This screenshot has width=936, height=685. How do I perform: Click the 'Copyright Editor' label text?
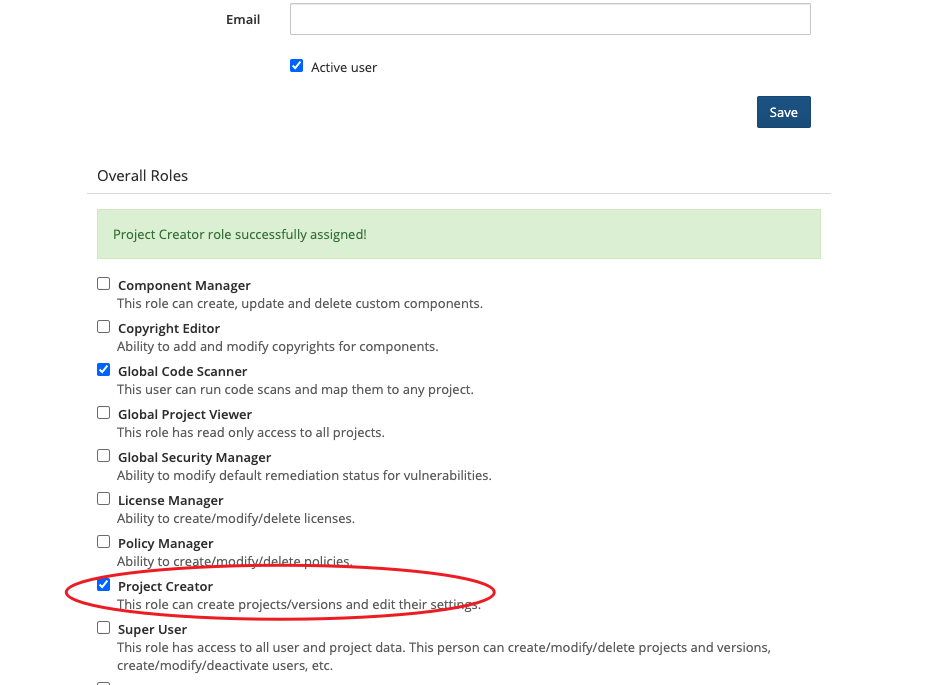[x=168, y=328]
